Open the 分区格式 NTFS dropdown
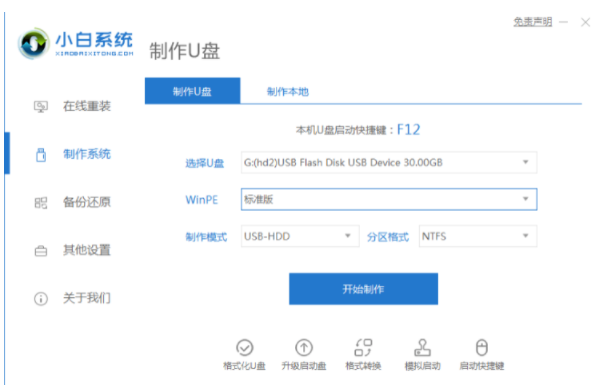The height and width of the screenshot is (392, 600). [478, 236]
